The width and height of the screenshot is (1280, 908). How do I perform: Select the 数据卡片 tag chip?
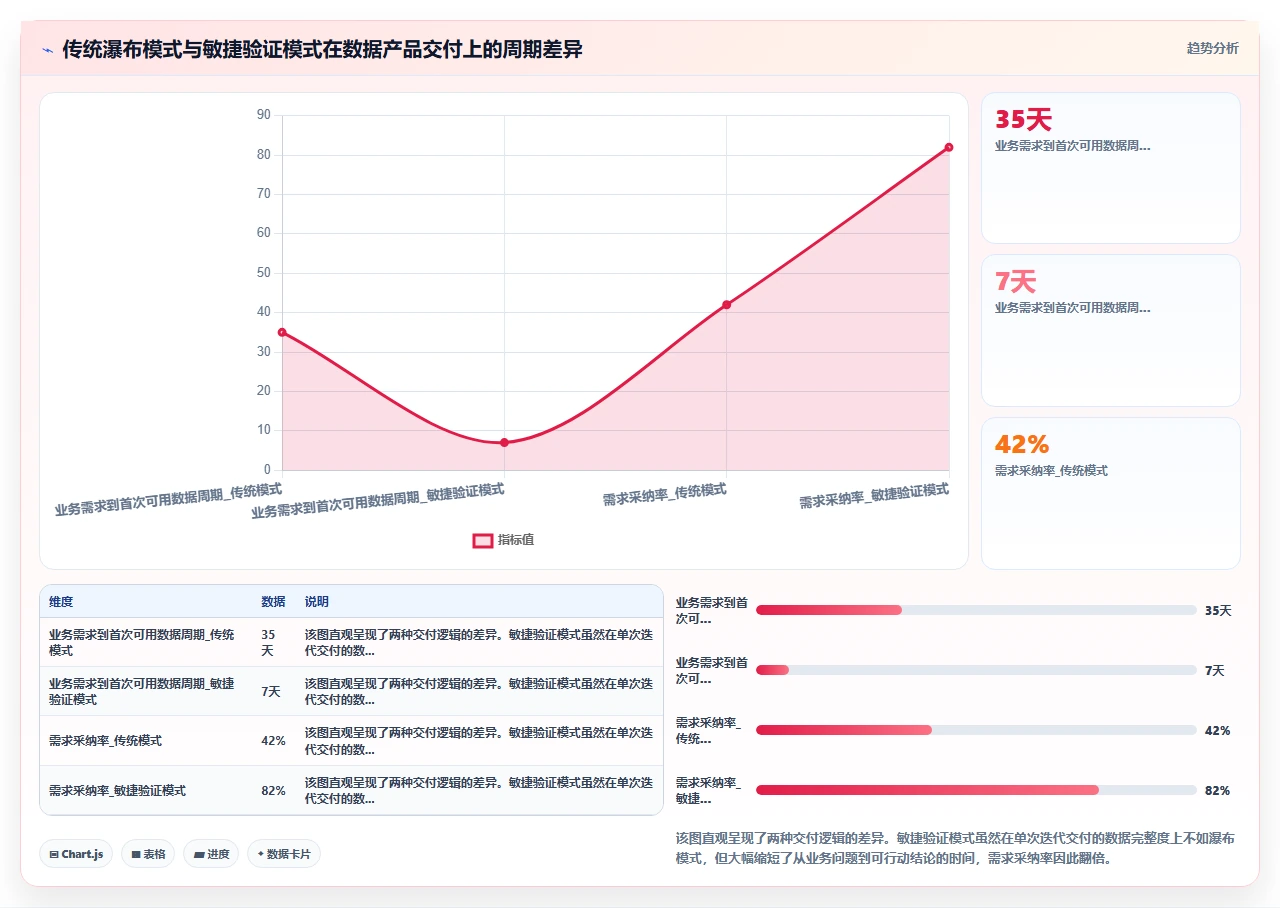pyautogui.click(x=284, y=854)
